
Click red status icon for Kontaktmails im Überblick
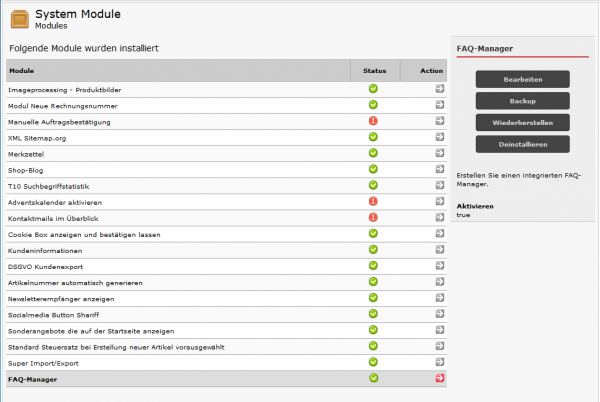point(373,217)
